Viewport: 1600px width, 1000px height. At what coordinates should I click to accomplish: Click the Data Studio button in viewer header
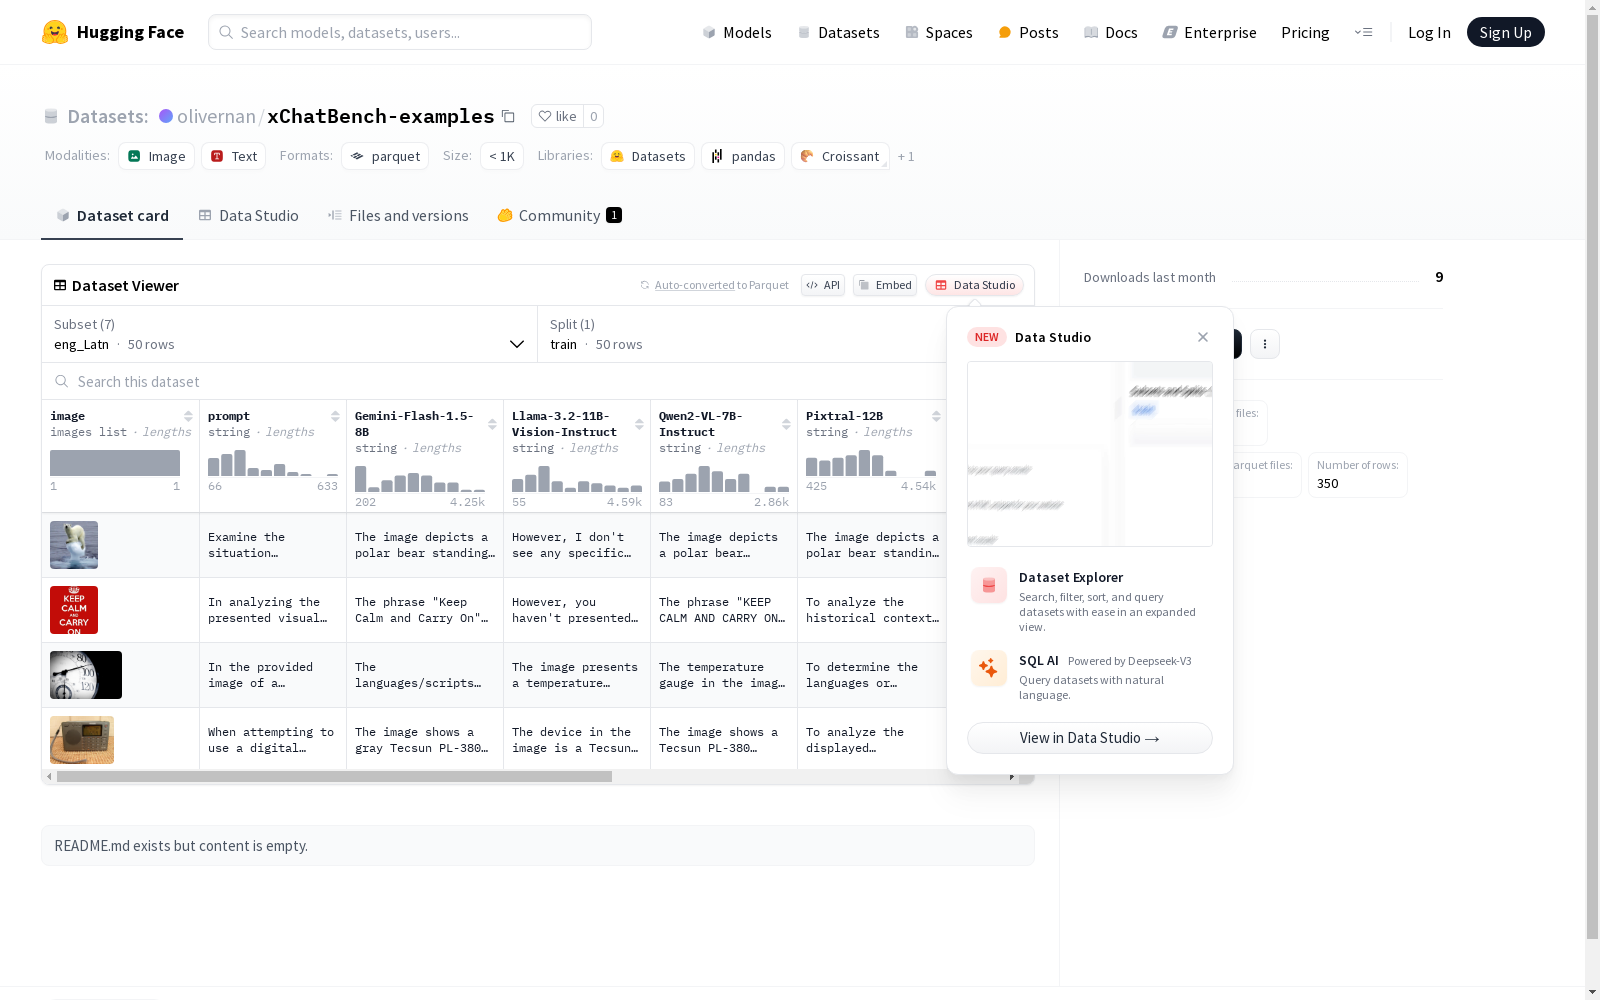[974, 285]
